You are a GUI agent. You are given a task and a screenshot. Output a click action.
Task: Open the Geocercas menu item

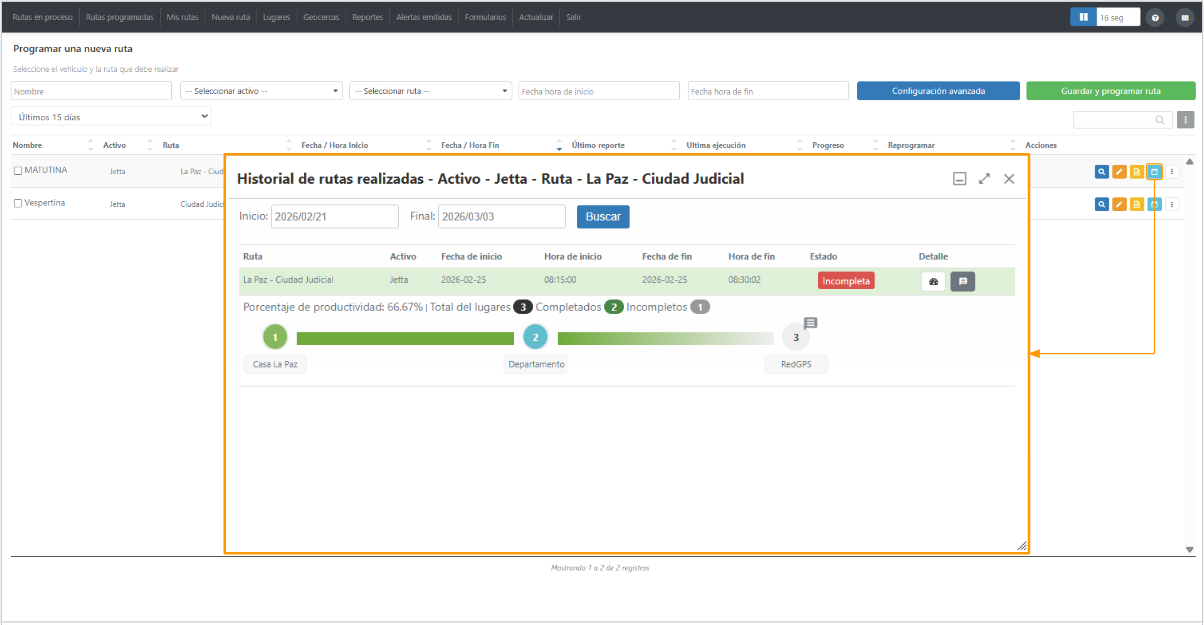point(321,17)
